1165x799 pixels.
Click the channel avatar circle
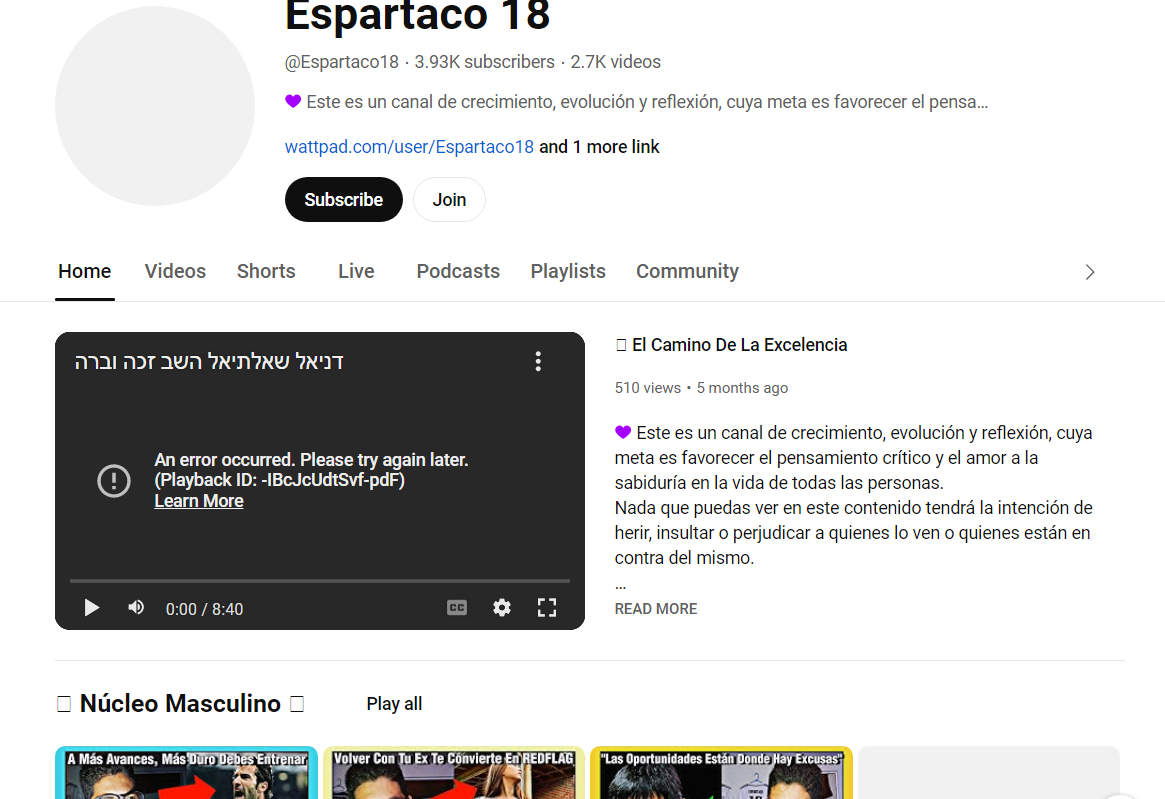(155, 106)
